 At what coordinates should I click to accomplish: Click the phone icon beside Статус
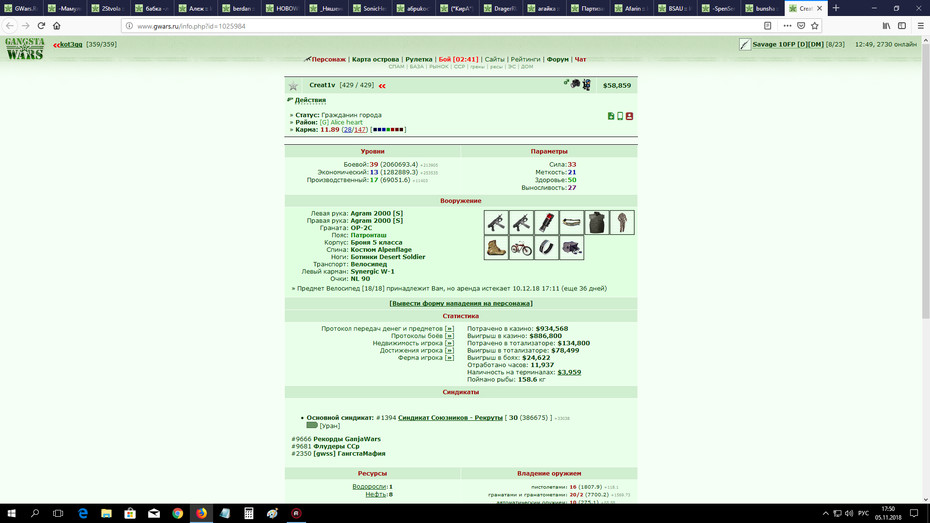tap(620, 116)
